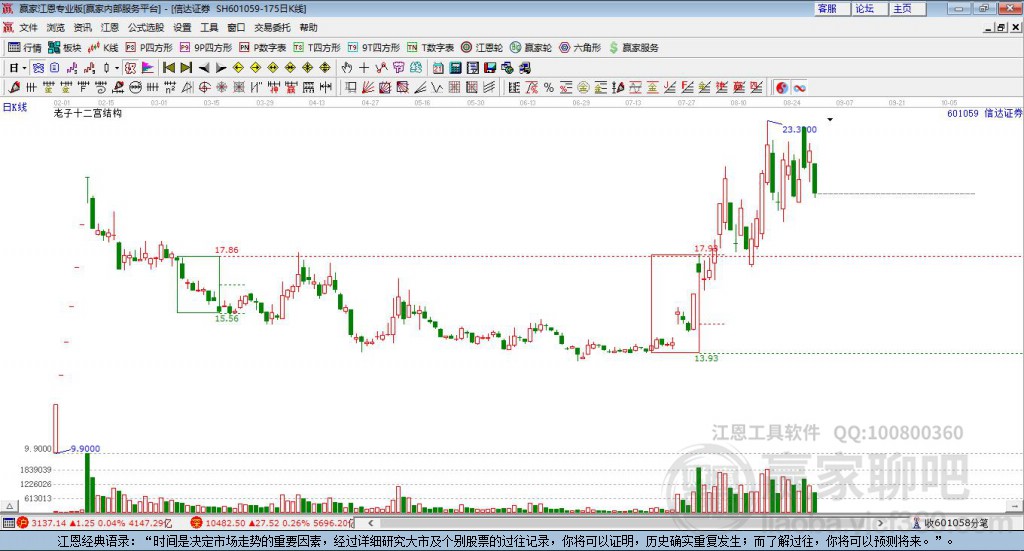This screenshot has width=1024, height=551.
Task: Open the 公式选股 menu
Action: (x=146, y=27)
